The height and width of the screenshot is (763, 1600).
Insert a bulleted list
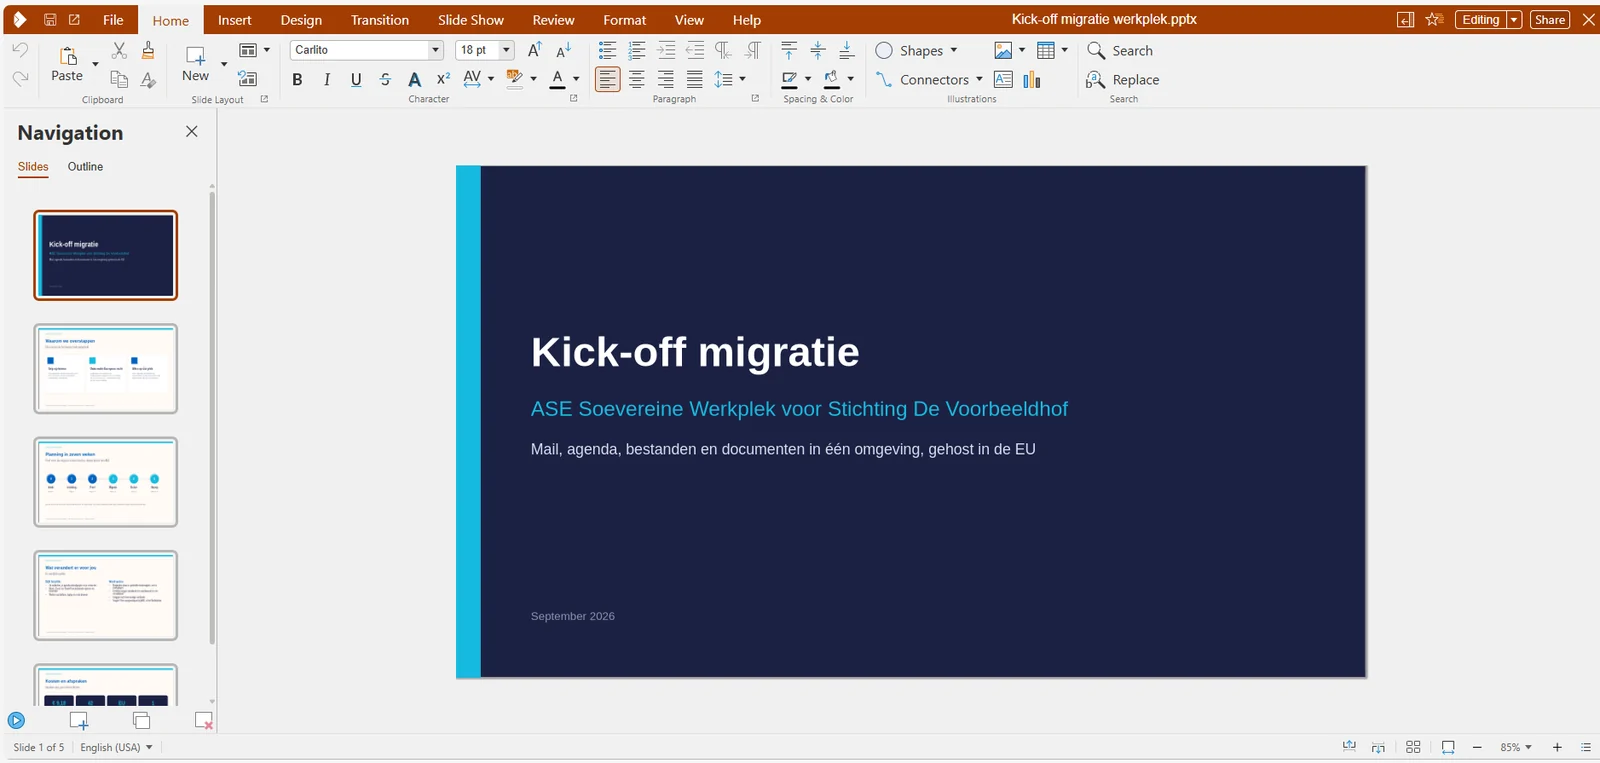(607, 50)
